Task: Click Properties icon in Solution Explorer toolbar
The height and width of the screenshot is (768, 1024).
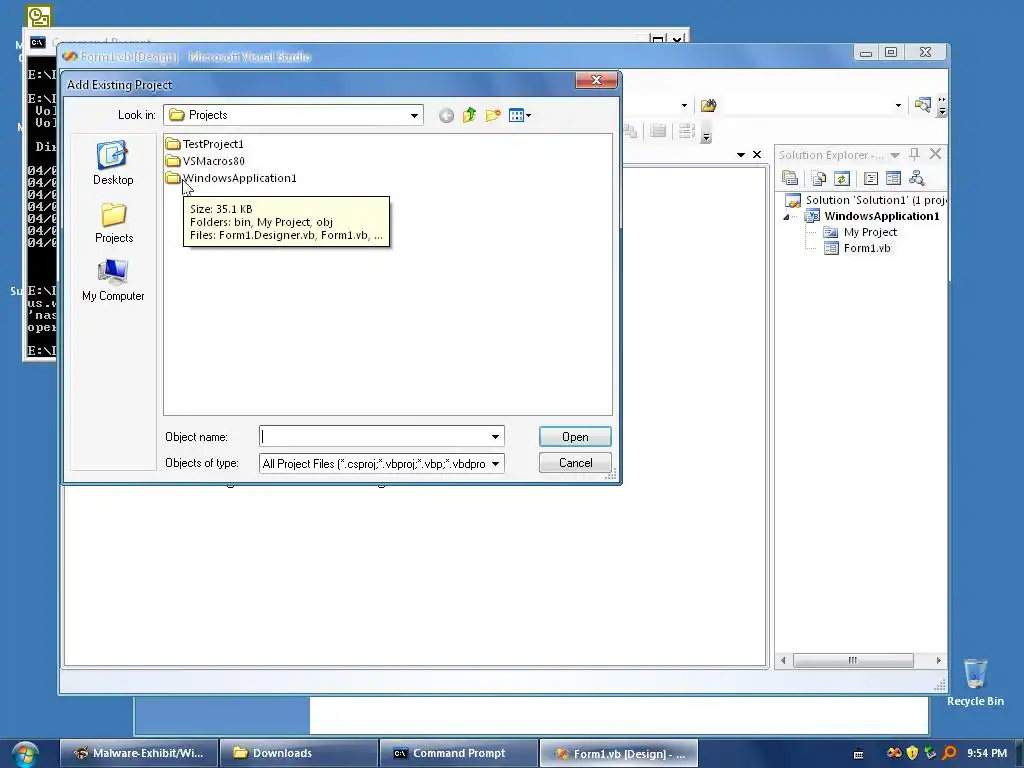Action: click(x=790, y=178)
